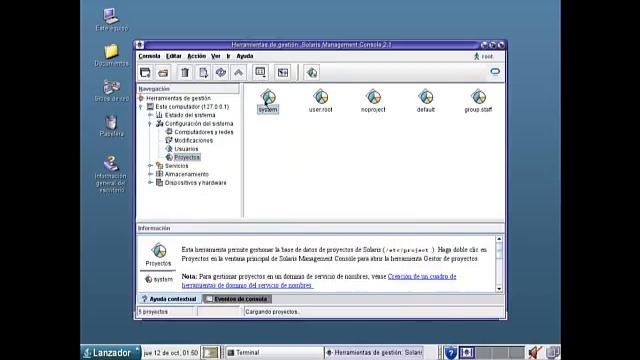Select Computadores y redes tree item
Viewport: 640px width, 360px height.
[x=204, y=132]
